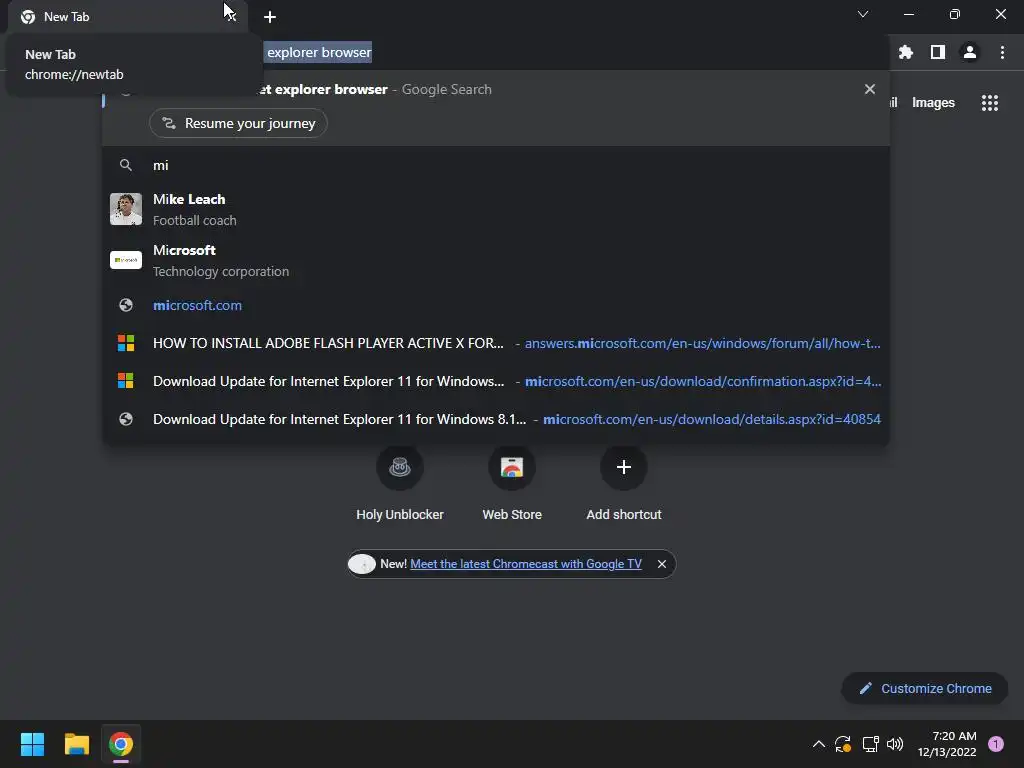The height and width of the screenshot is (768, 1024).
Task: Select the New Tab tab
Action: 124,17
